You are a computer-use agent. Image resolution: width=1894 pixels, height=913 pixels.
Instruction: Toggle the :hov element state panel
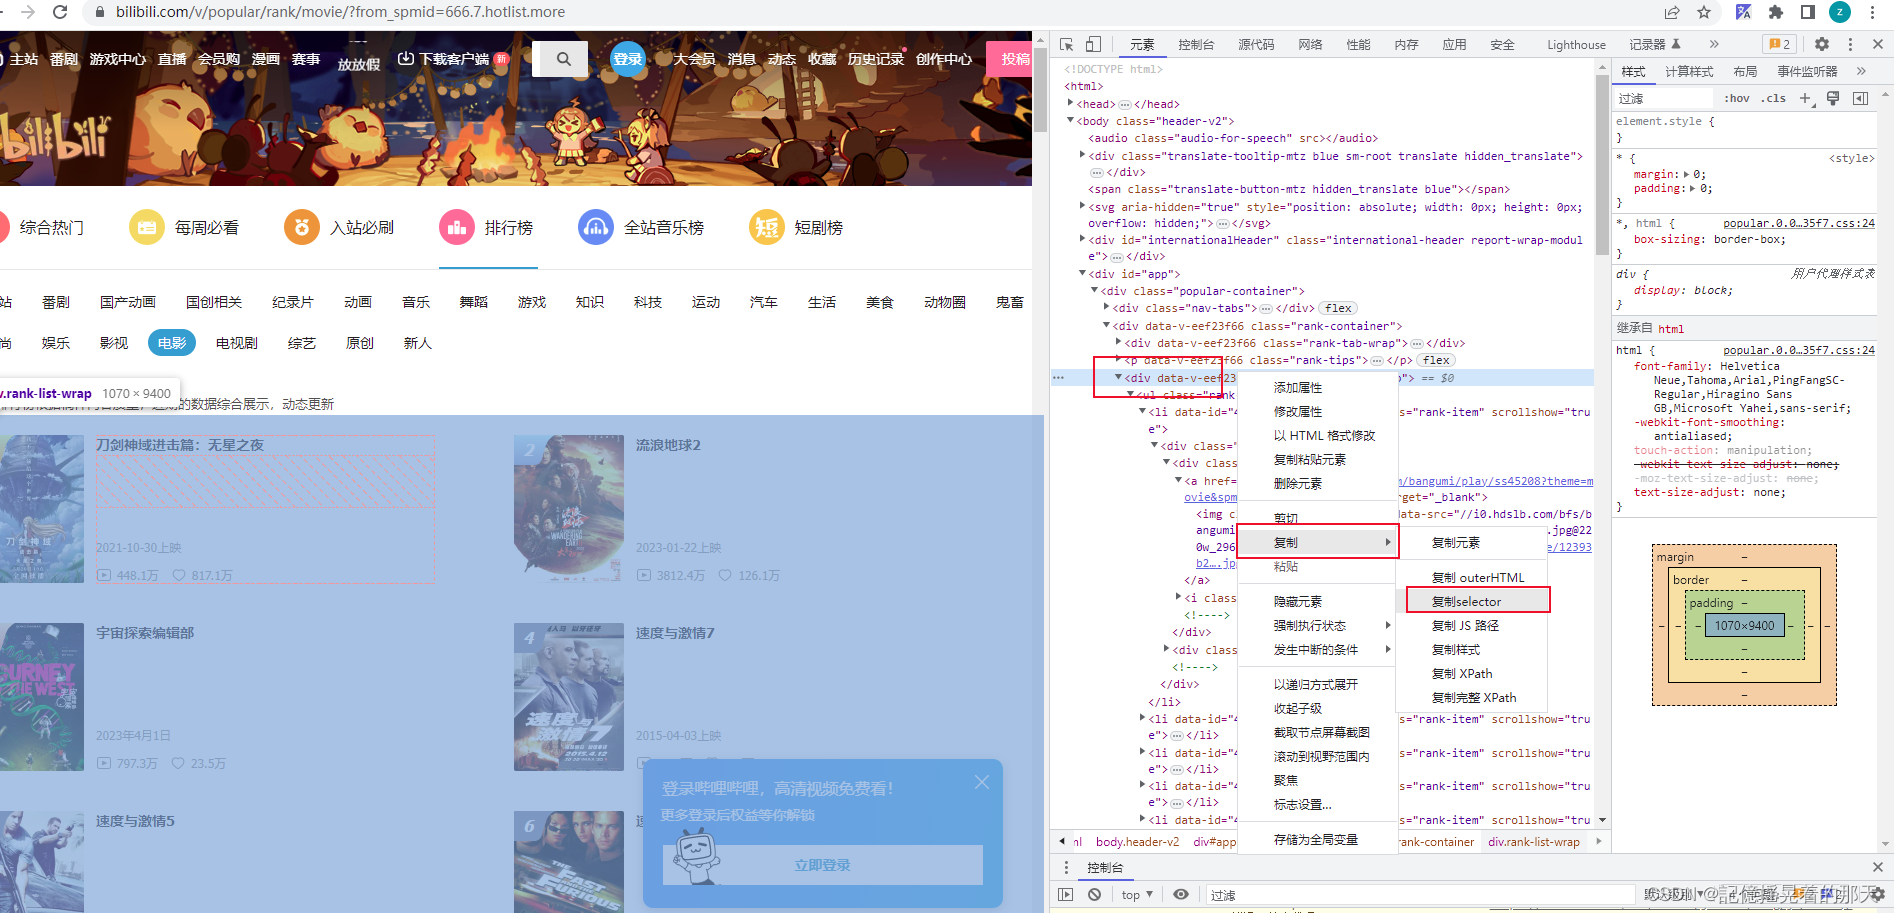tap(1737, 98)
